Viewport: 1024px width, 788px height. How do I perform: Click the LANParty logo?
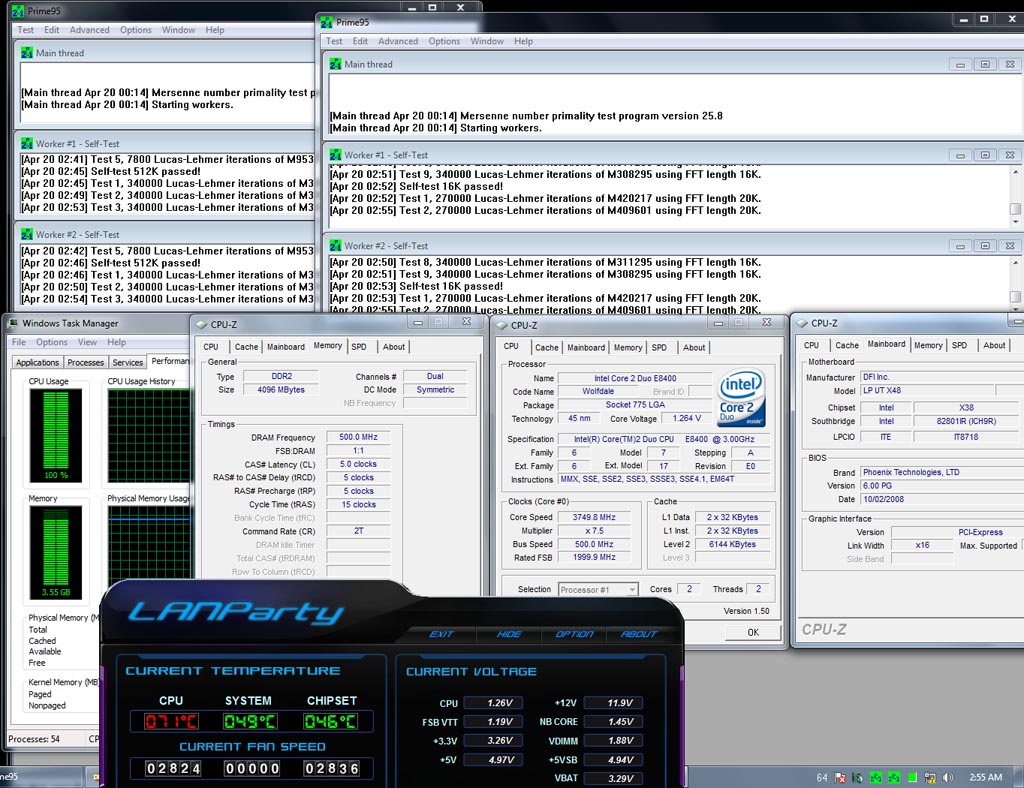coord(236,612)
